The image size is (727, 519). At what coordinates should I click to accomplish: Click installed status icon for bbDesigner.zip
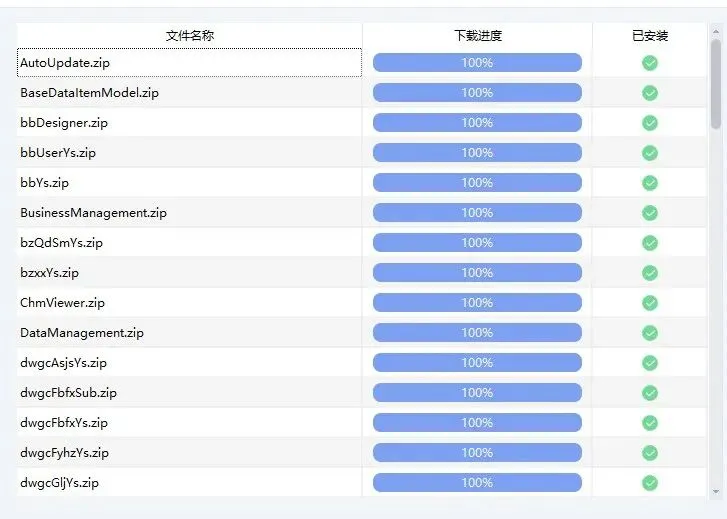650,123
